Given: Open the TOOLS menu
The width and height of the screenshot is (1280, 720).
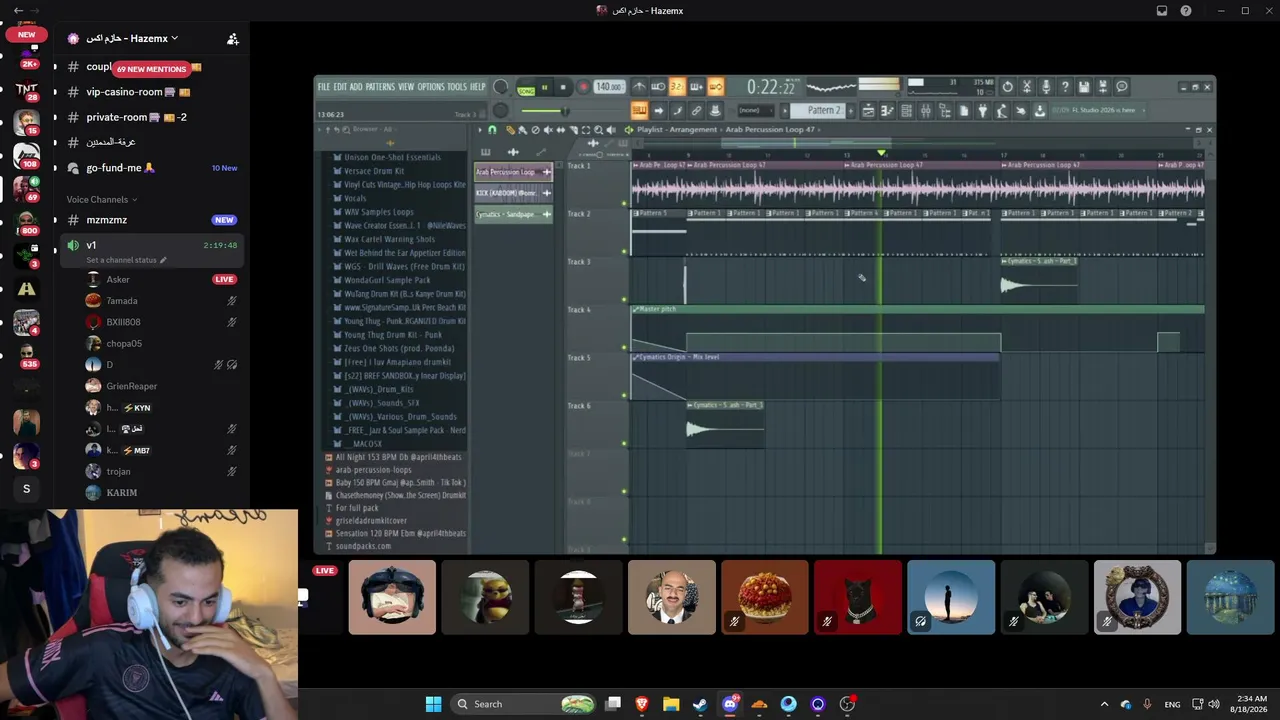Looking at the screenshot, I should click(x=457, y=87).
